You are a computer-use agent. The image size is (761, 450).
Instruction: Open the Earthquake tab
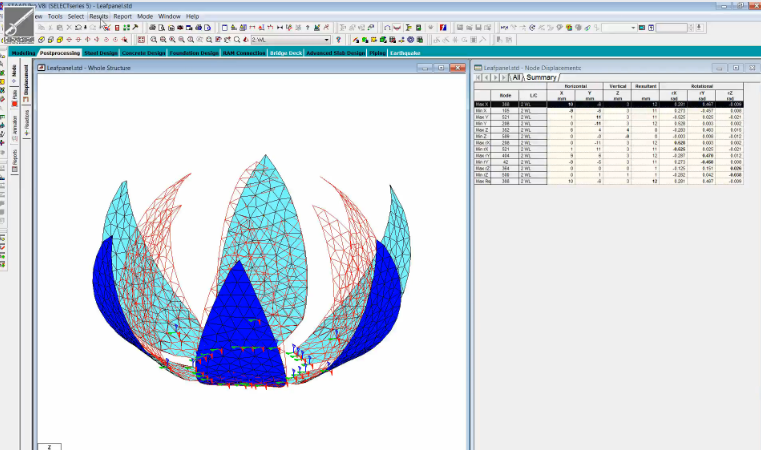[405, 53]
